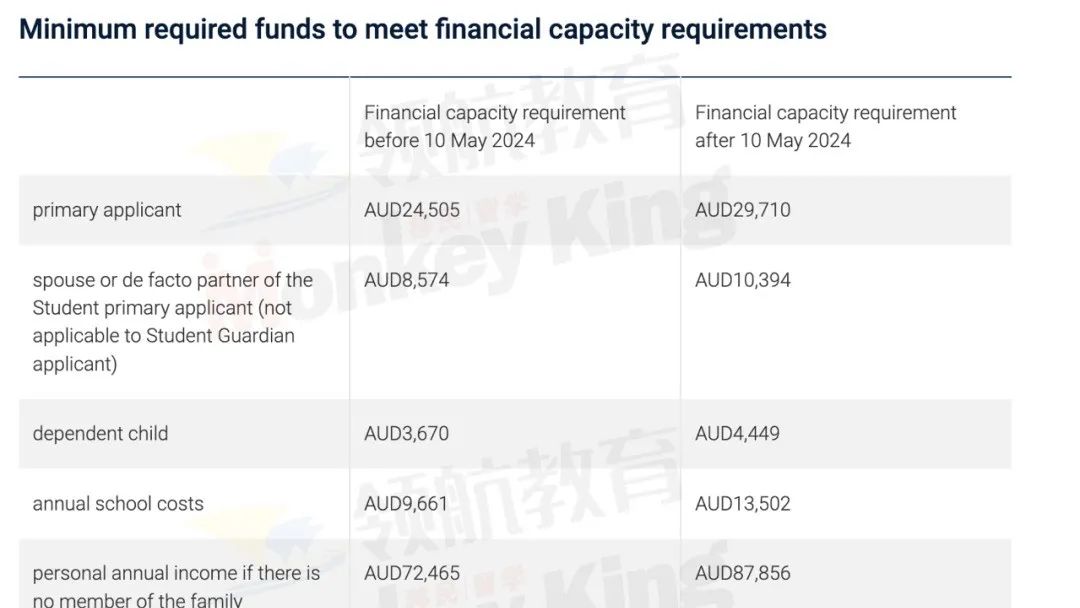Select the 'personal annual income' row label

176,586
